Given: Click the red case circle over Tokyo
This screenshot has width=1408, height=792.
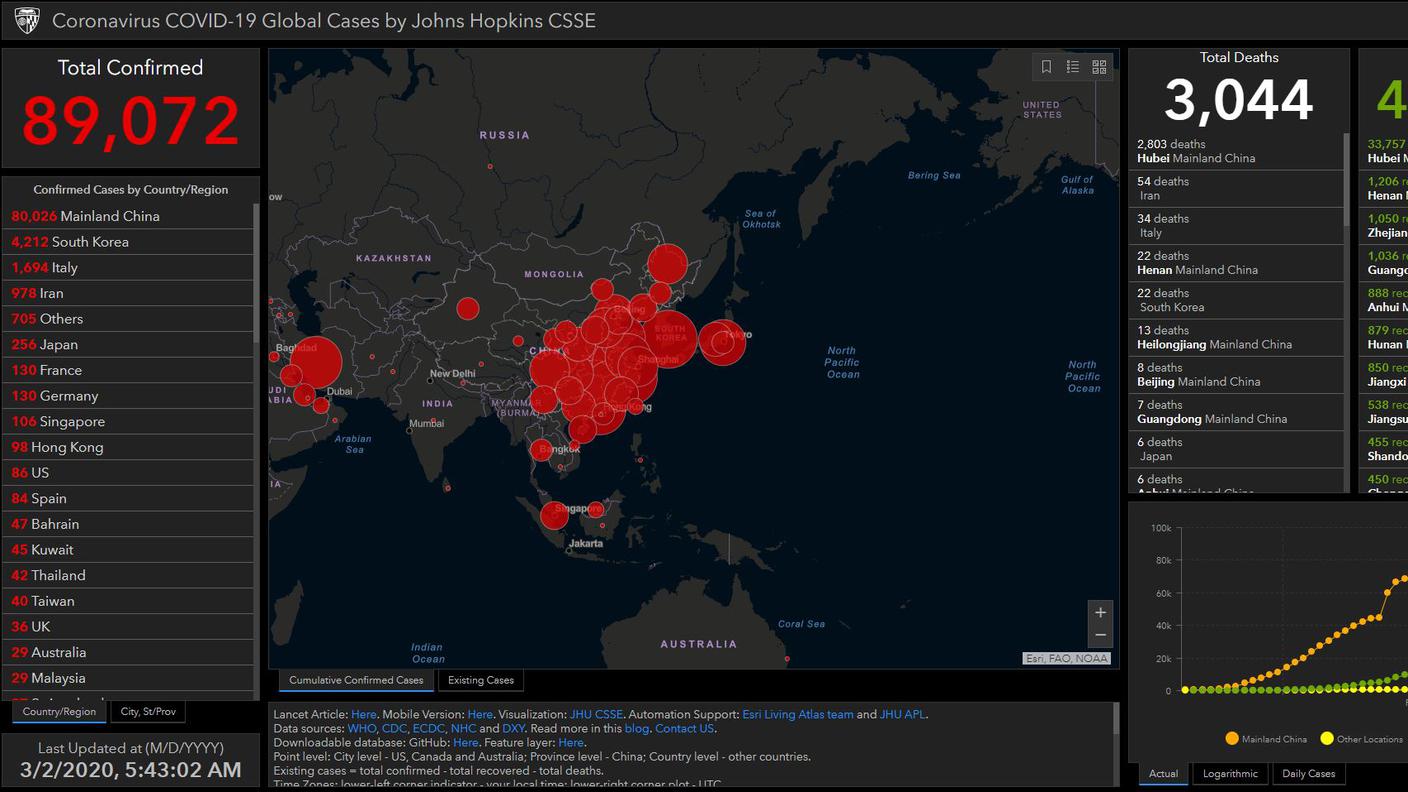Looking at the screenshot, I should click(x=721, y=342).
